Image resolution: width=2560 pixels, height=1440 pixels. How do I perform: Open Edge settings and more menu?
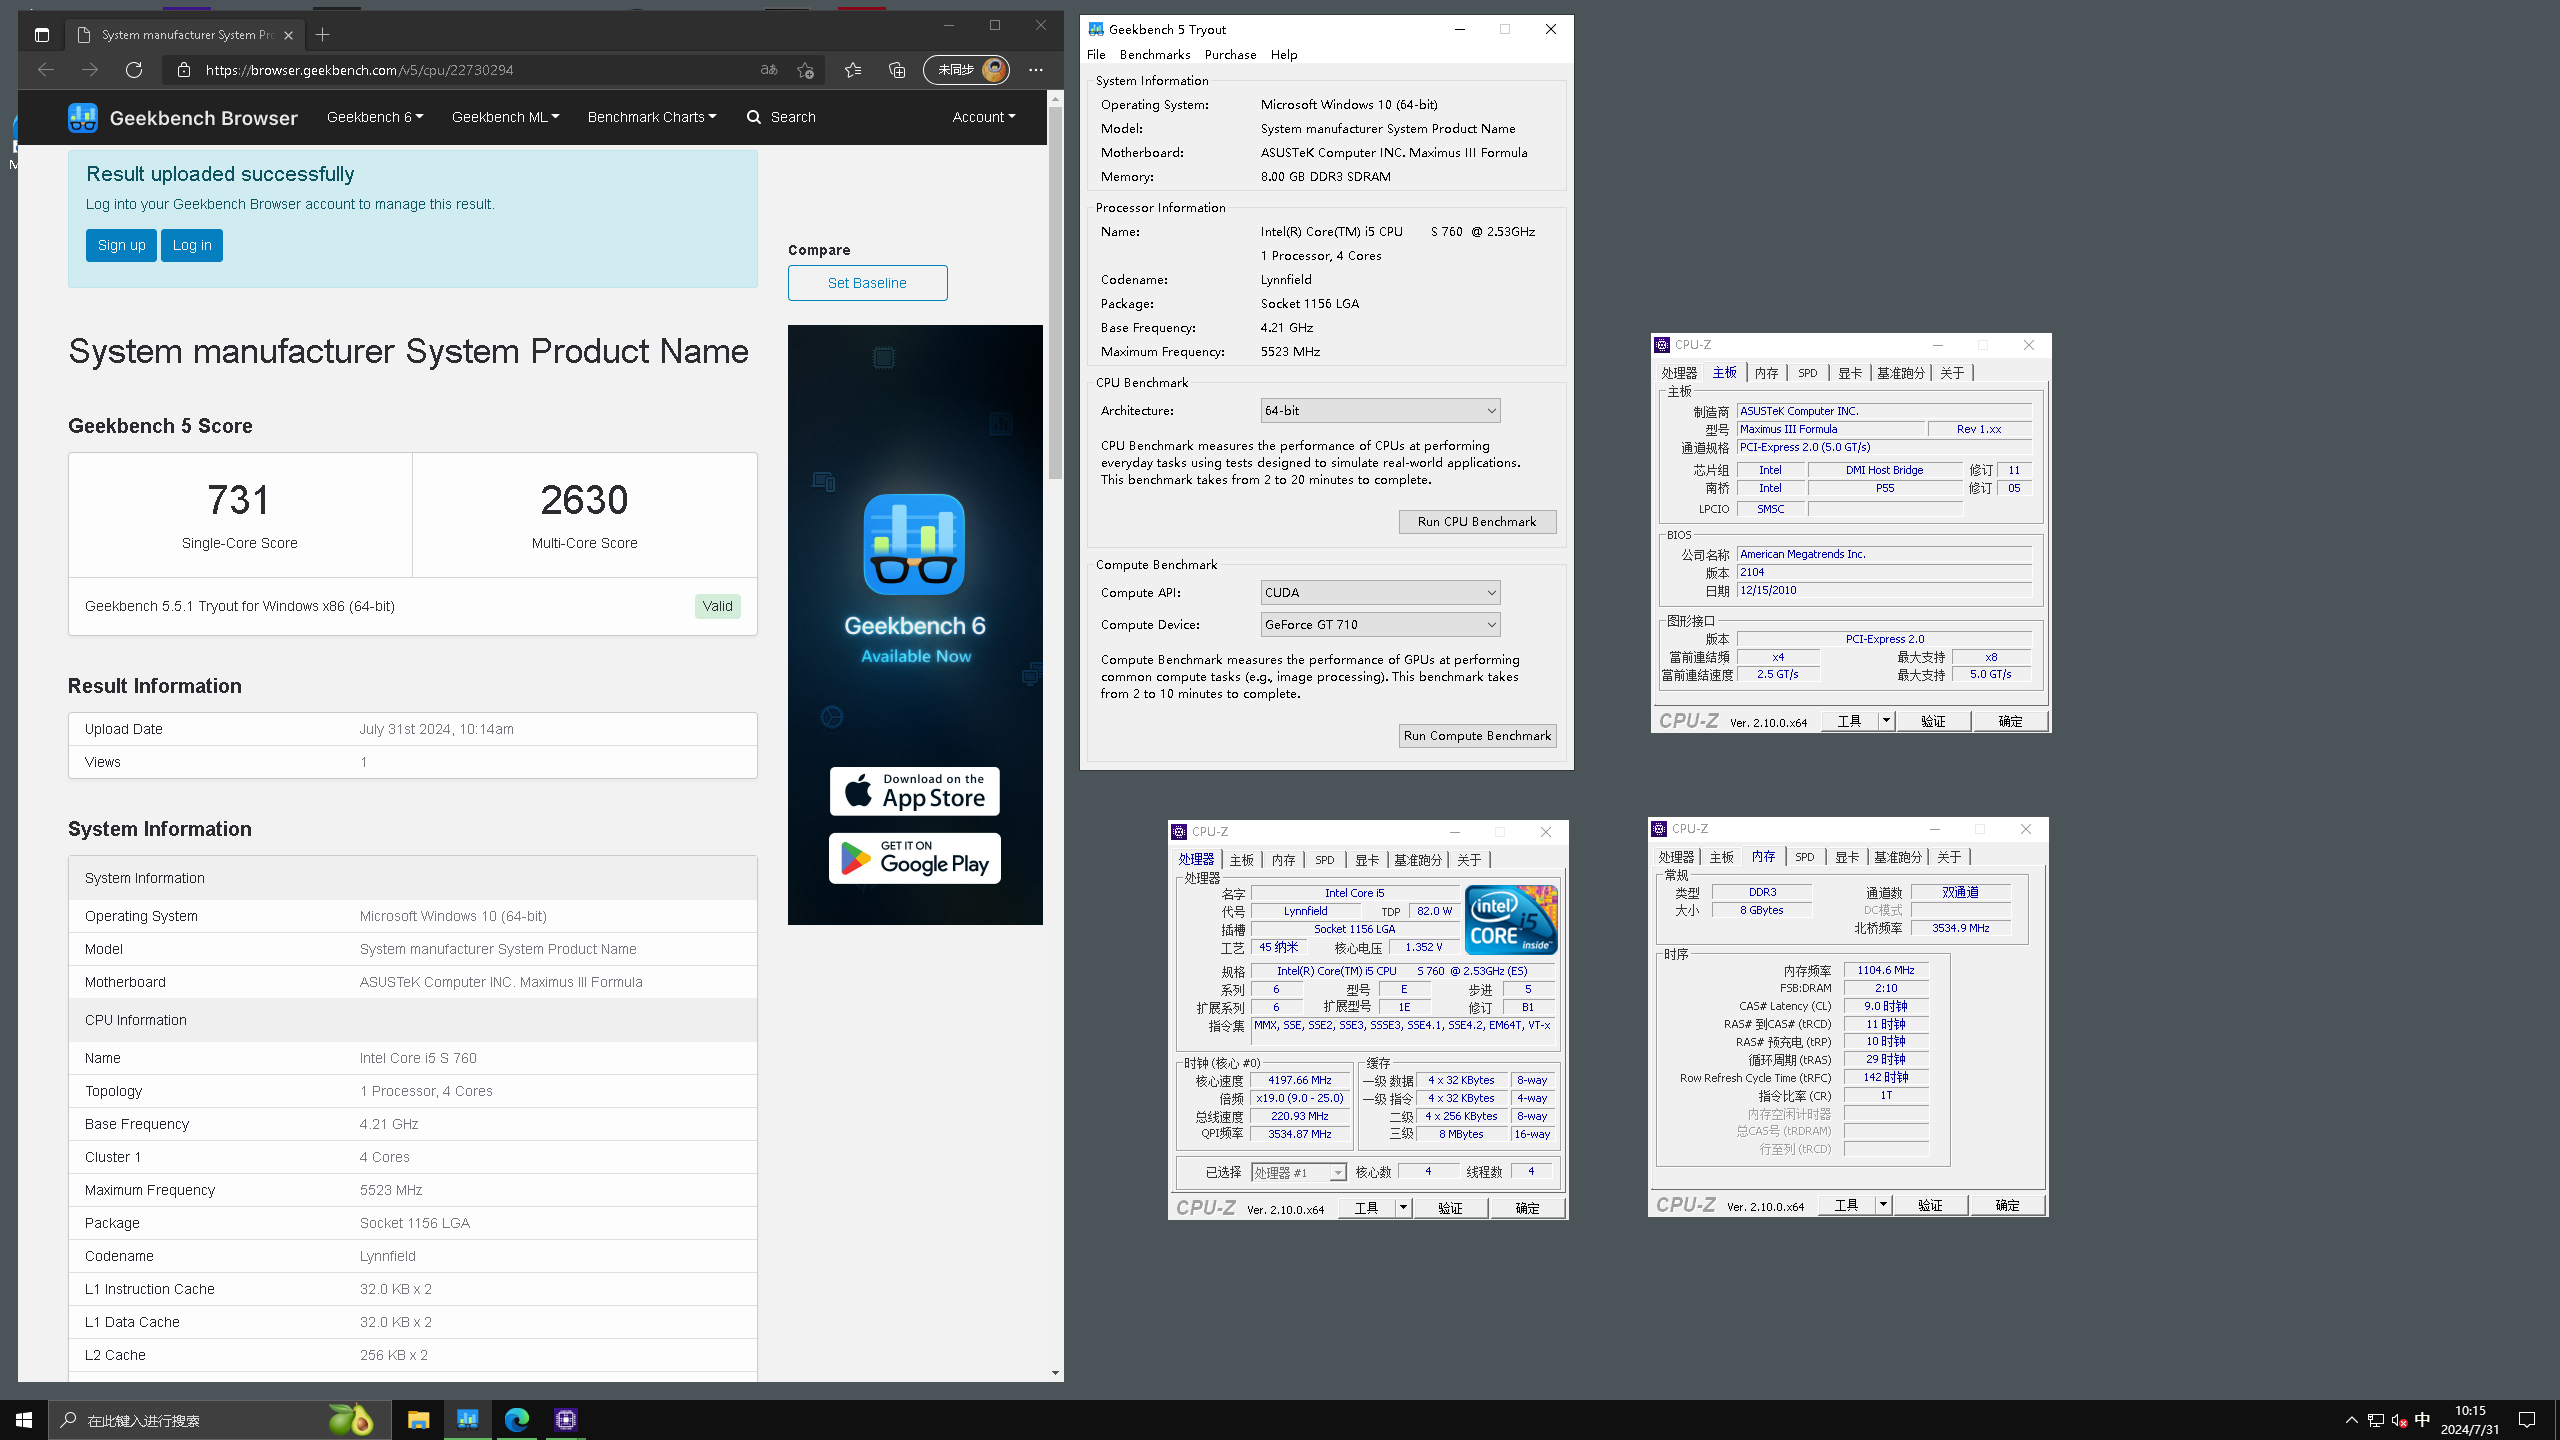[x=1036, y=70]
